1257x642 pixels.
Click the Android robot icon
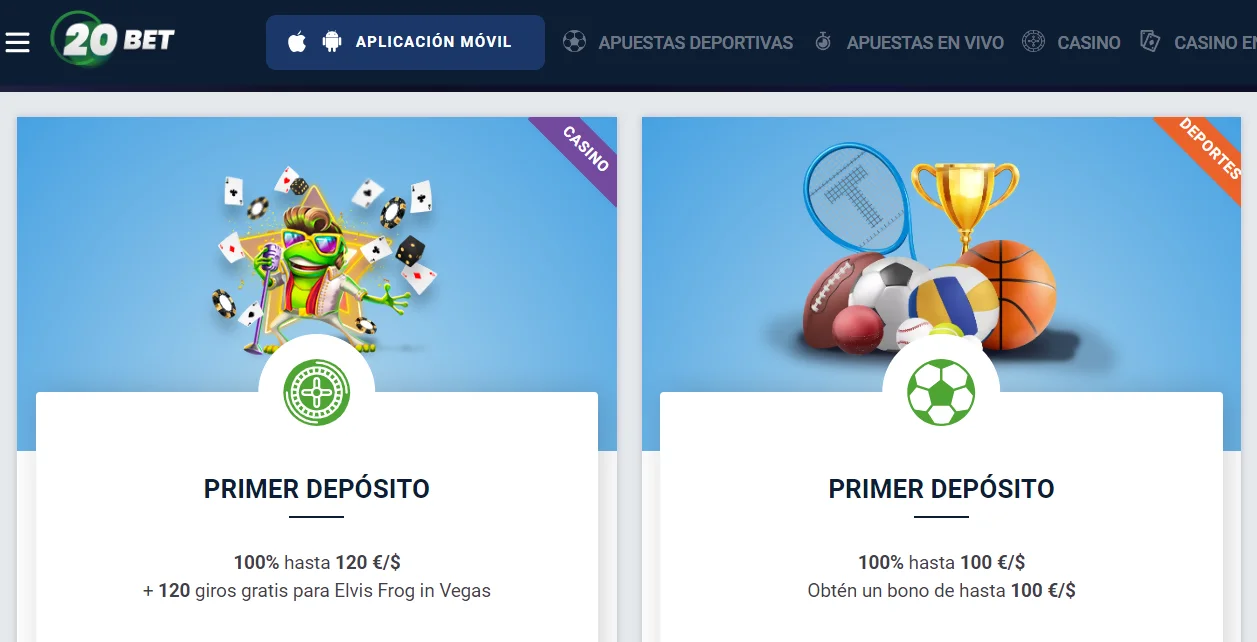[332, 42]
